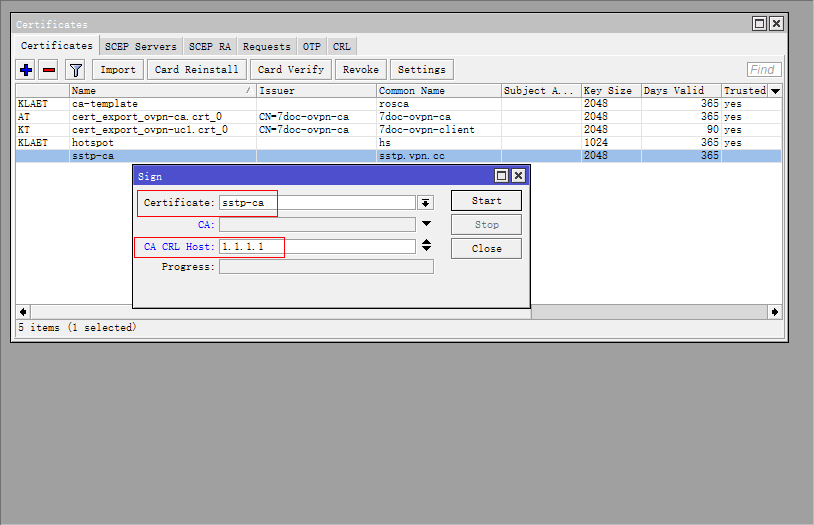Screen dimensions: 814x525
Task: Toggle the CA CRL Host up-down arrows
Action: [426, 246]
